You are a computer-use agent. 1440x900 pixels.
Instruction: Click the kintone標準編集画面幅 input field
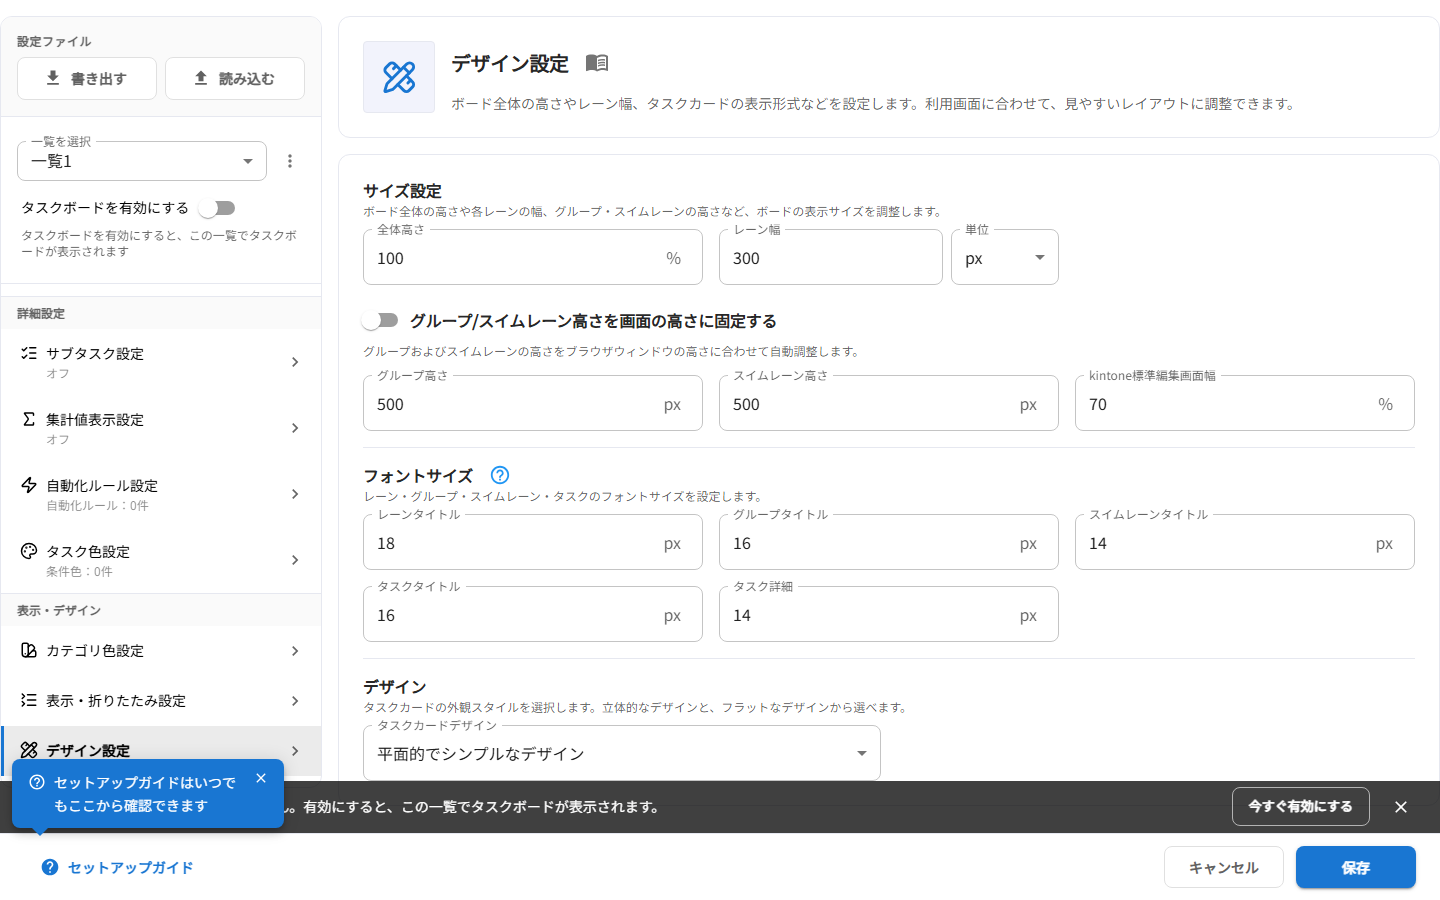(x=1245, y=403)
